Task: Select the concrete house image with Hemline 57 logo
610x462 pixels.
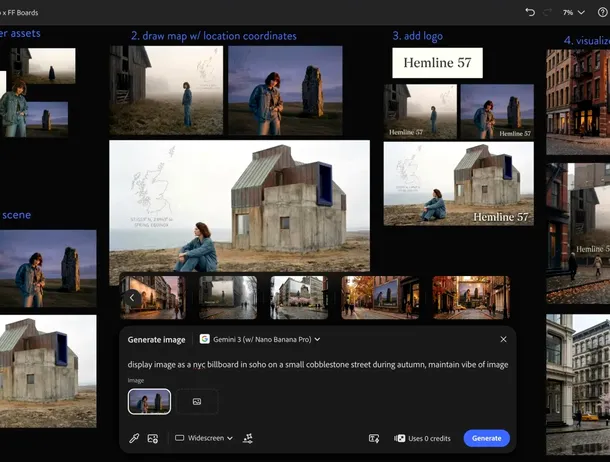Action: 459,184
